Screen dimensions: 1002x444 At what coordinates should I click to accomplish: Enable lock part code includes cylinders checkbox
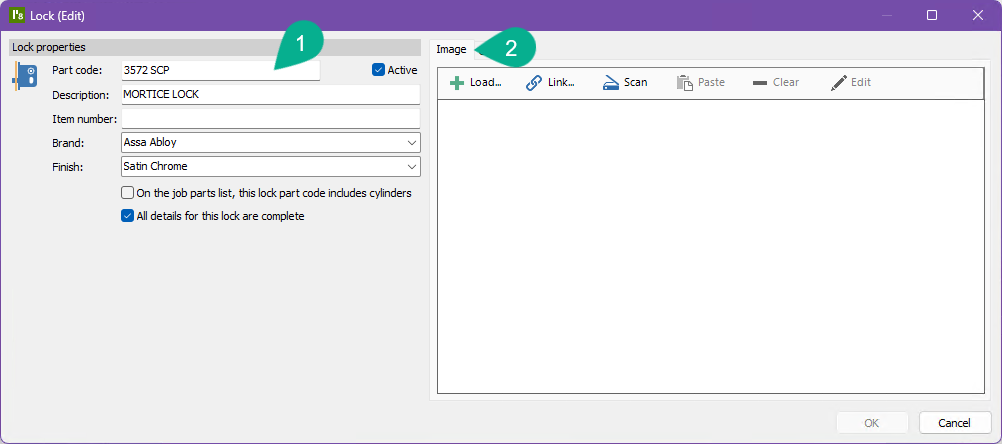pos(127,192)
